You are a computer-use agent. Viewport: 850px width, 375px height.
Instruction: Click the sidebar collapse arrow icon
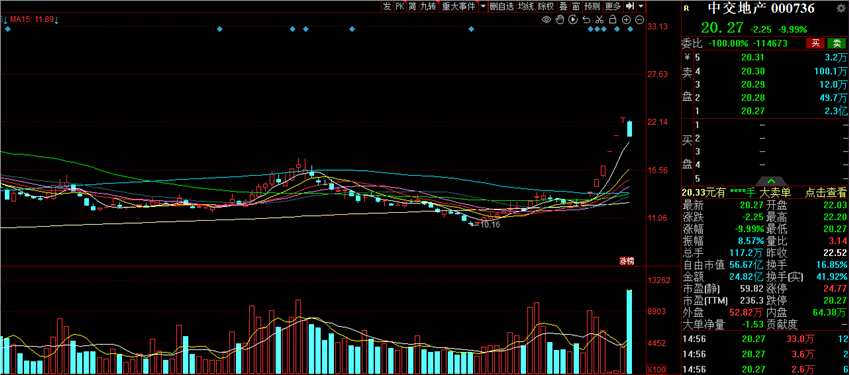click(x=630, y=6)
